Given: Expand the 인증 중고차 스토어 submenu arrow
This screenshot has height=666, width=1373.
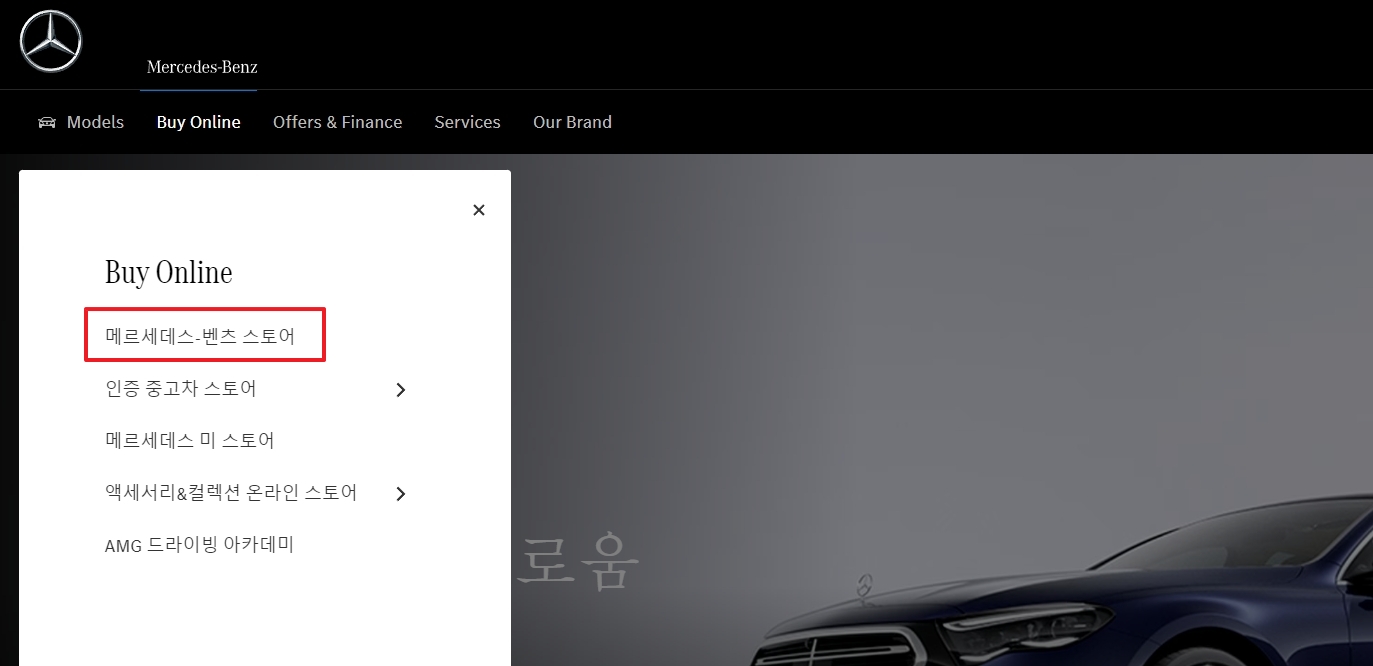Looking at the screenshot, I should point(401,390).
